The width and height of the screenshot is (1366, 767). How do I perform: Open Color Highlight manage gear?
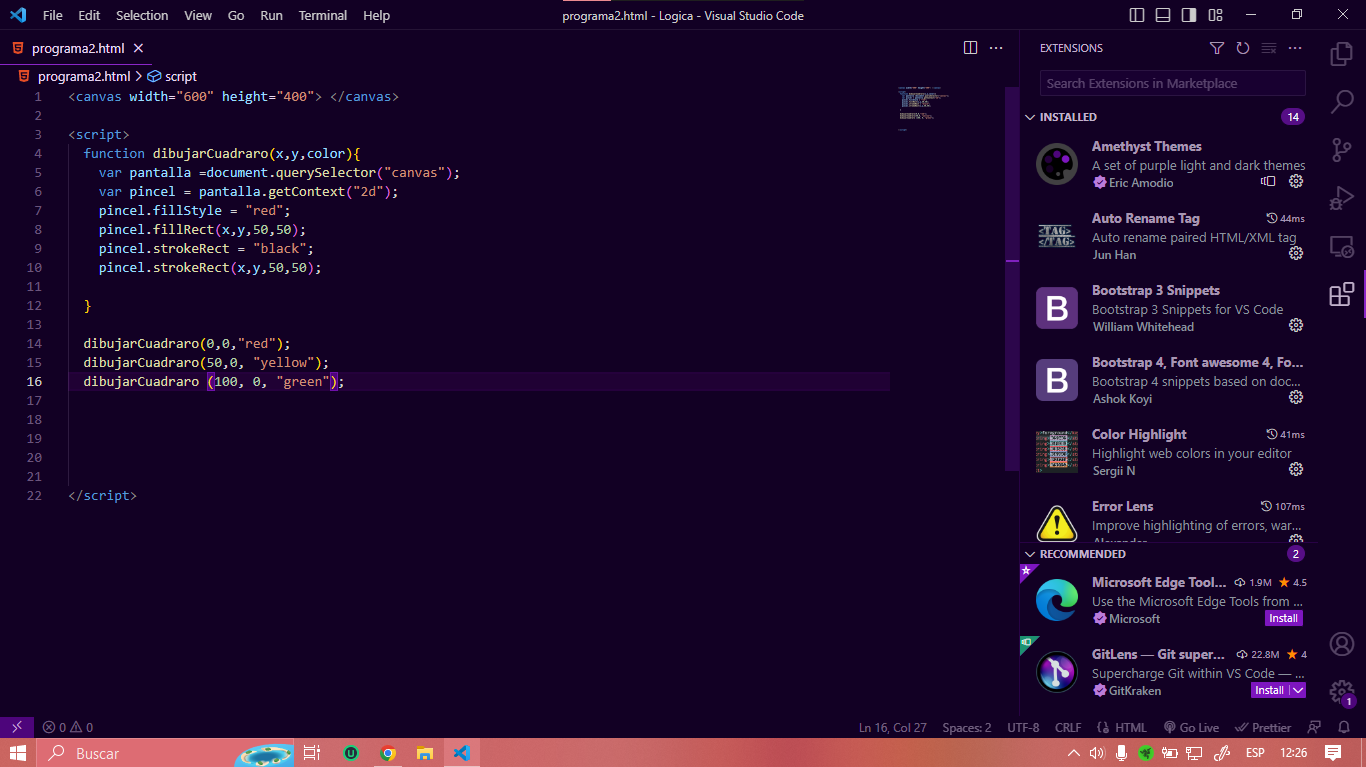(x=1296, y=470)
